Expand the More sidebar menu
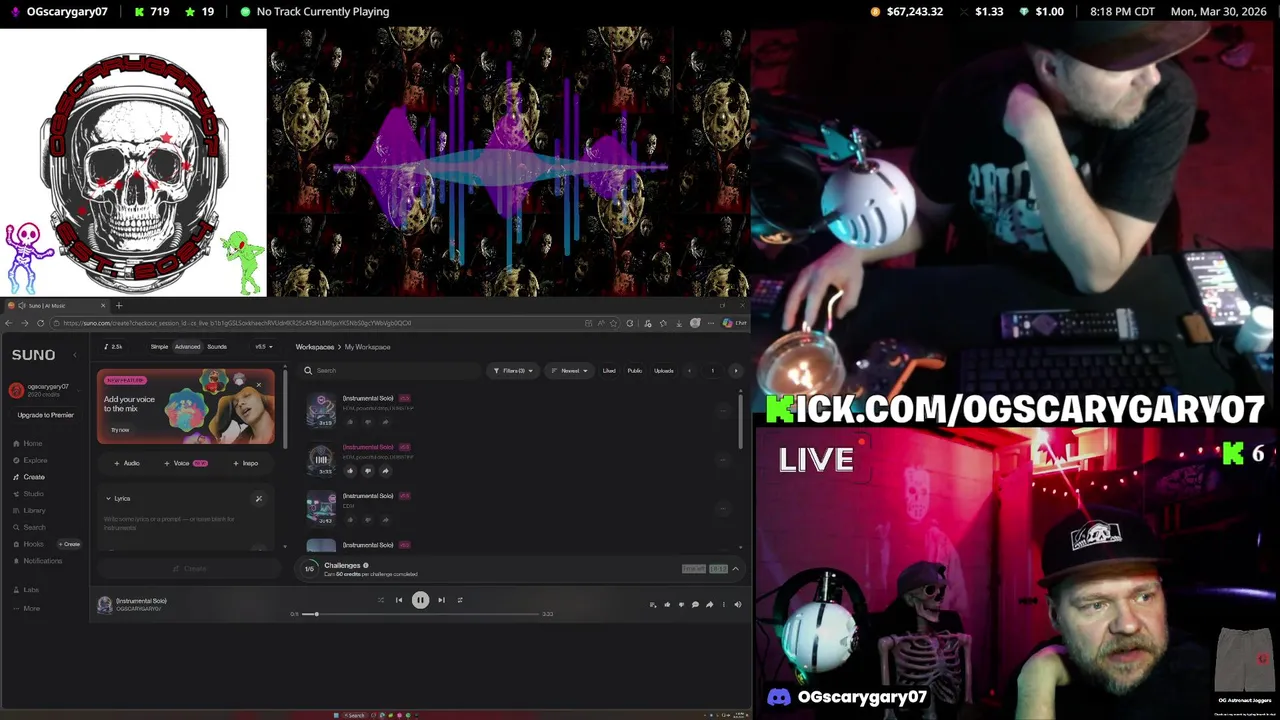 click(26, 608)
